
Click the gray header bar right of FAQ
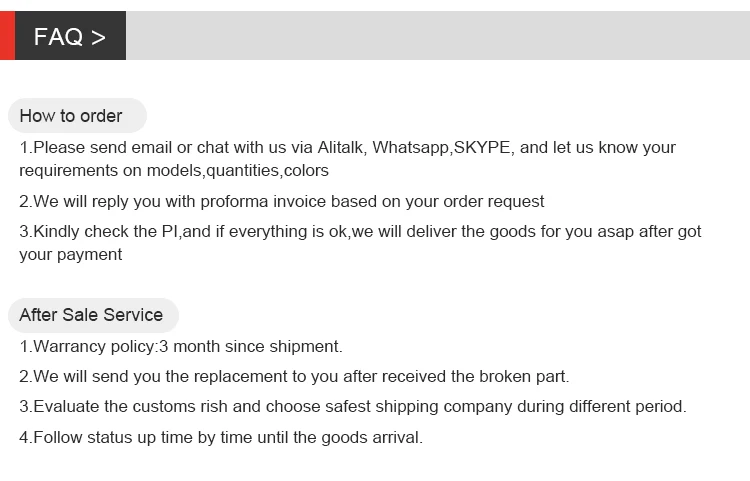tap(437, 36)
